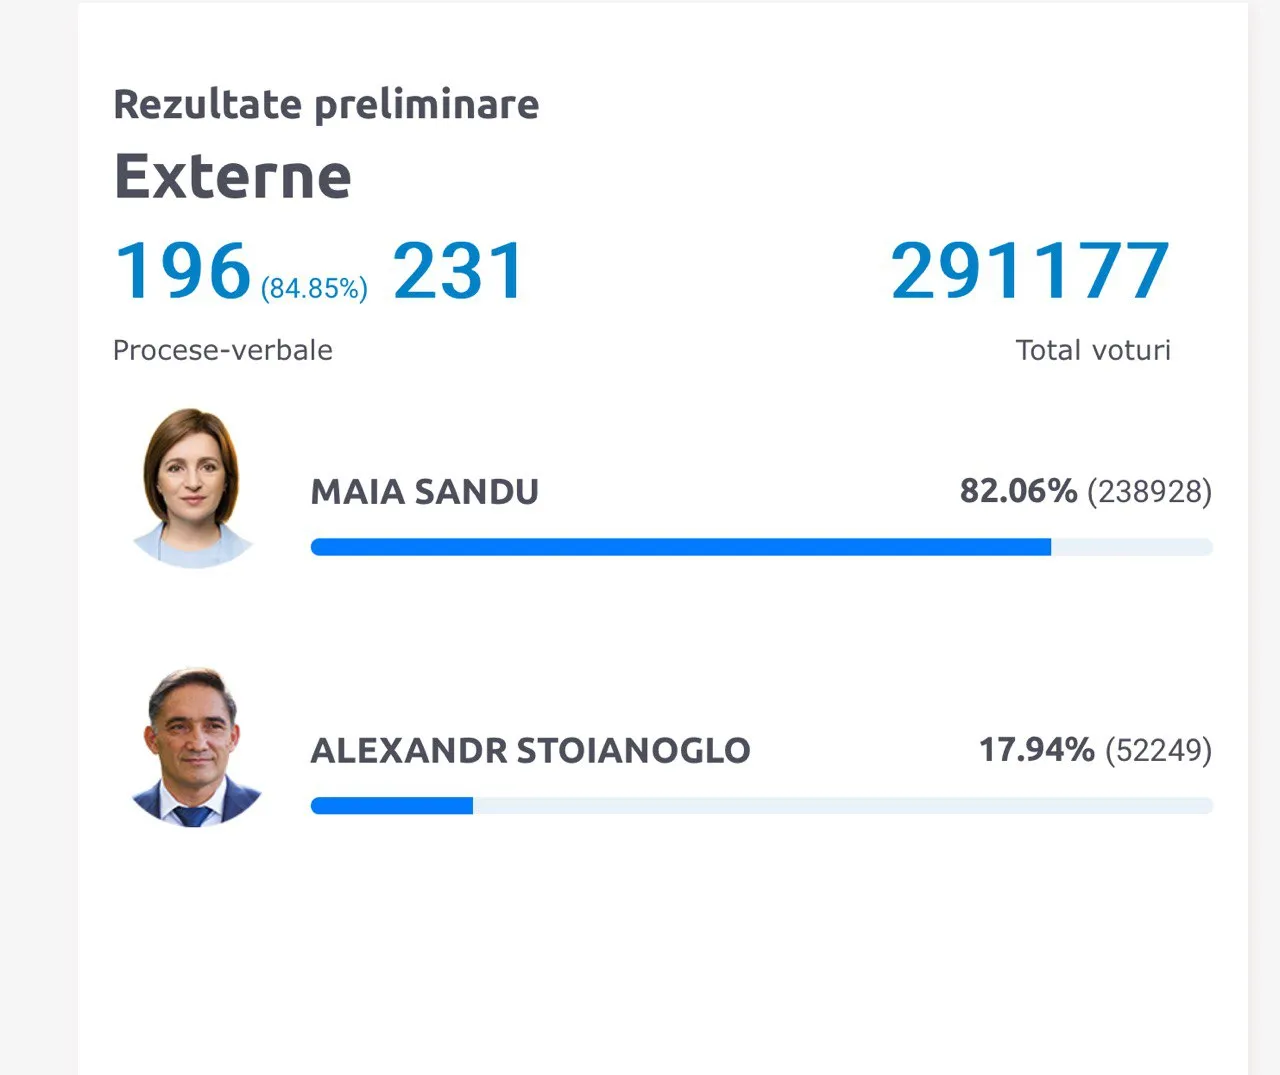
Task: Click the 291177 total votes number
Action: point(1030,270)
